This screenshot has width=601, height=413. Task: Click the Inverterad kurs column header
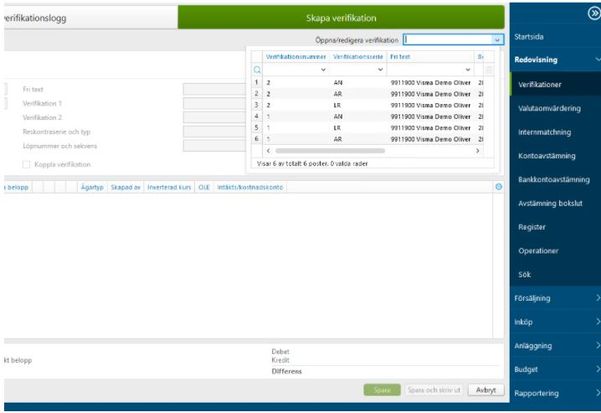coord(169,187)
